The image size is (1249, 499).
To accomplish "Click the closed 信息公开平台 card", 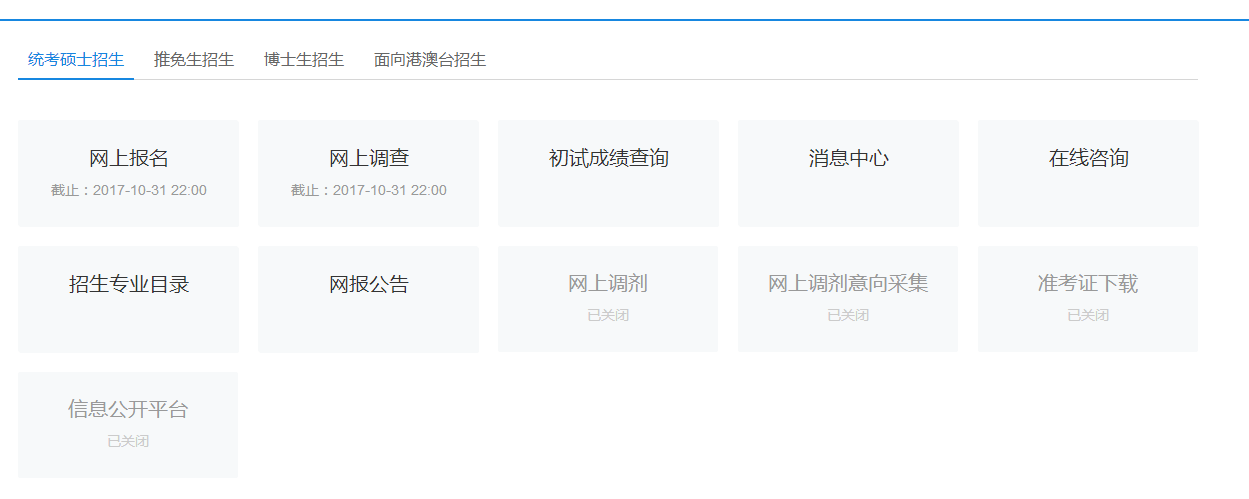I will point(128,425).
